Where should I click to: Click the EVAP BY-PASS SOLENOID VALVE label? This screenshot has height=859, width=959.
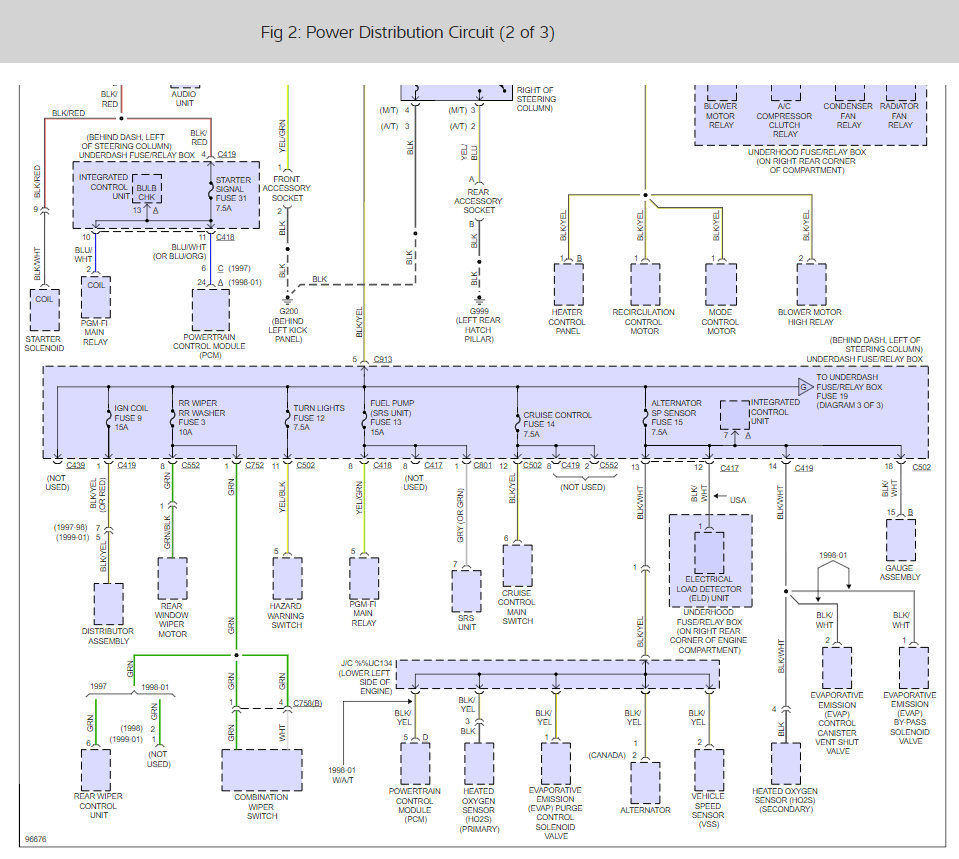(909, 718)
